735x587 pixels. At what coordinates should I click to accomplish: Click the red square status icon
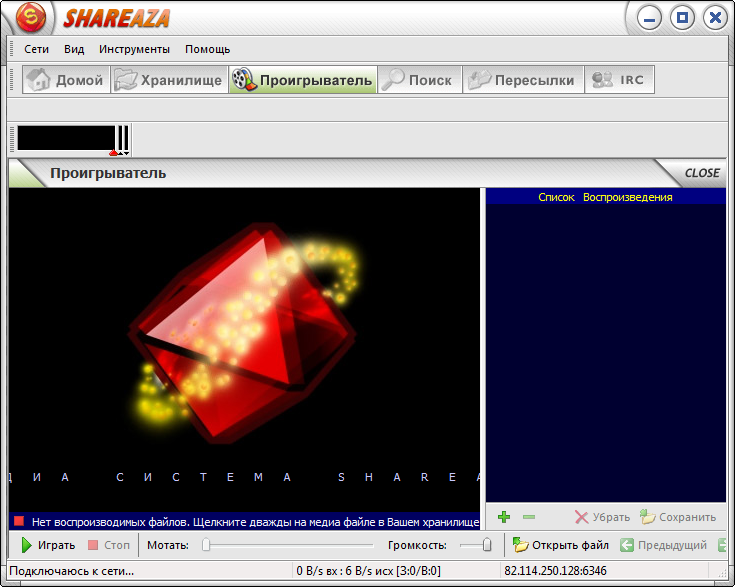click(19, 521)
